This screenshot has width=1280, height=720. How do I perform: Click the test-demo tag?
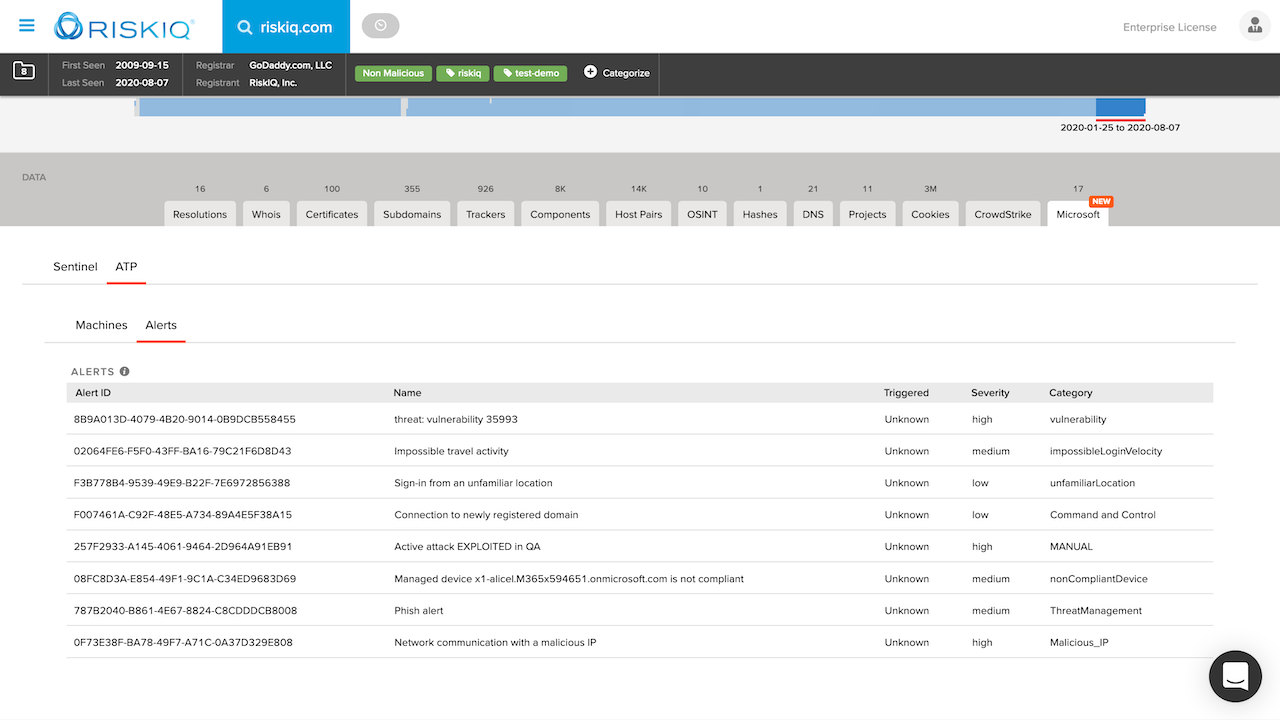[531, 73]
